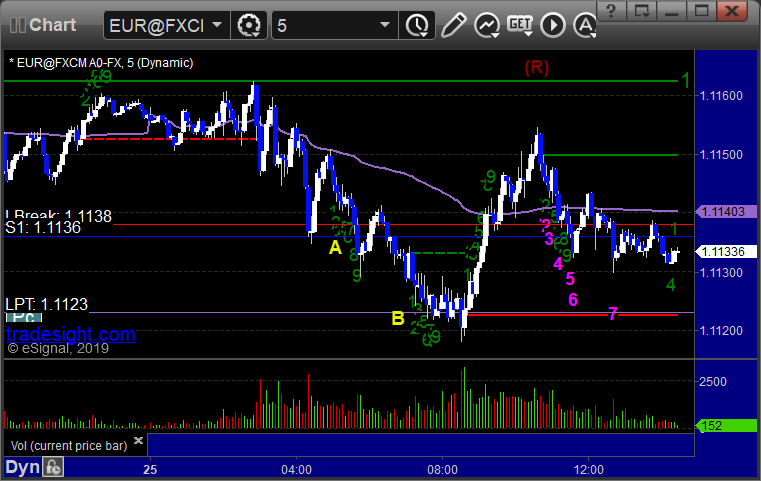
Task: Click the 1.11500 price axis label
Action: [721, 155]
